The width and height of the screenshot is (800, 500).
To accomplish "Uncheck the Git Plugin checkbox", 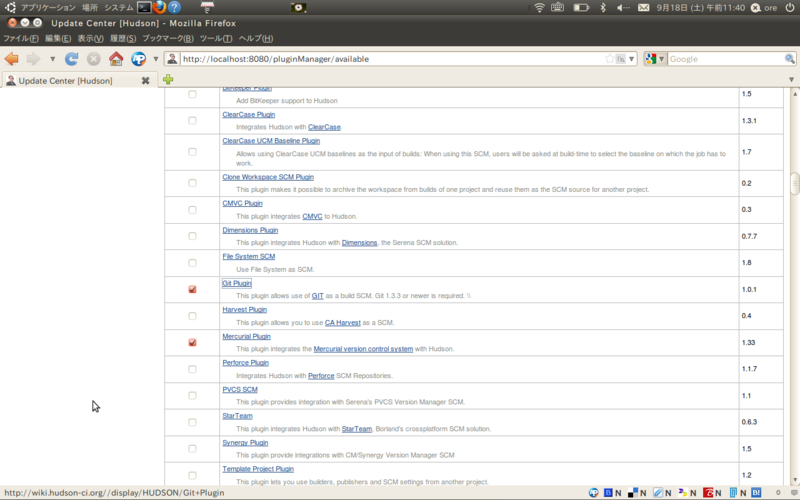I will 192,289.
